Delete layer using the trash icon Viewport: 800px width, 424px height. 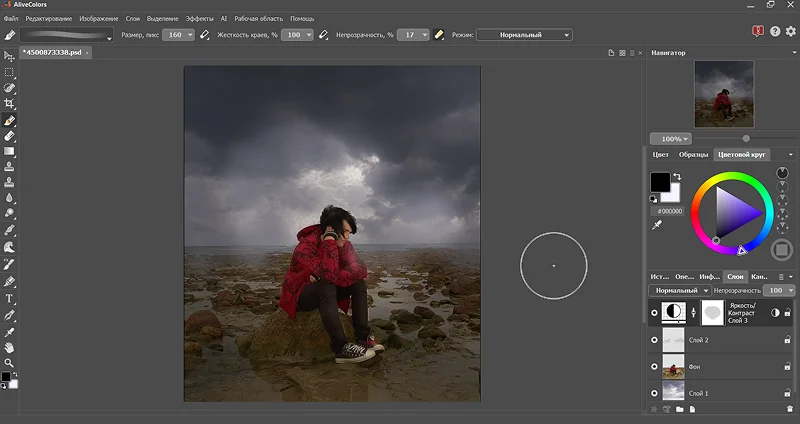coord(790,409)
